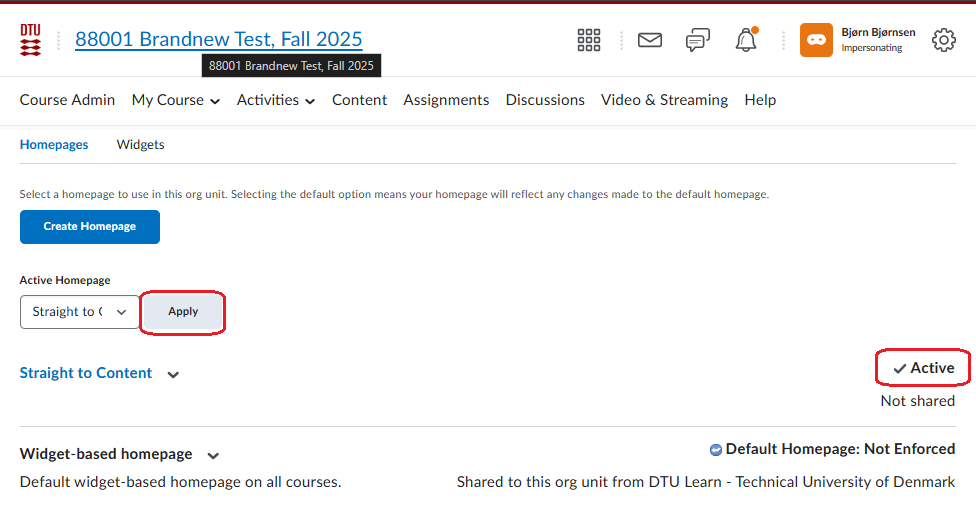Switch to the Widgets tab
976x521 pixels.
point(140,145)
